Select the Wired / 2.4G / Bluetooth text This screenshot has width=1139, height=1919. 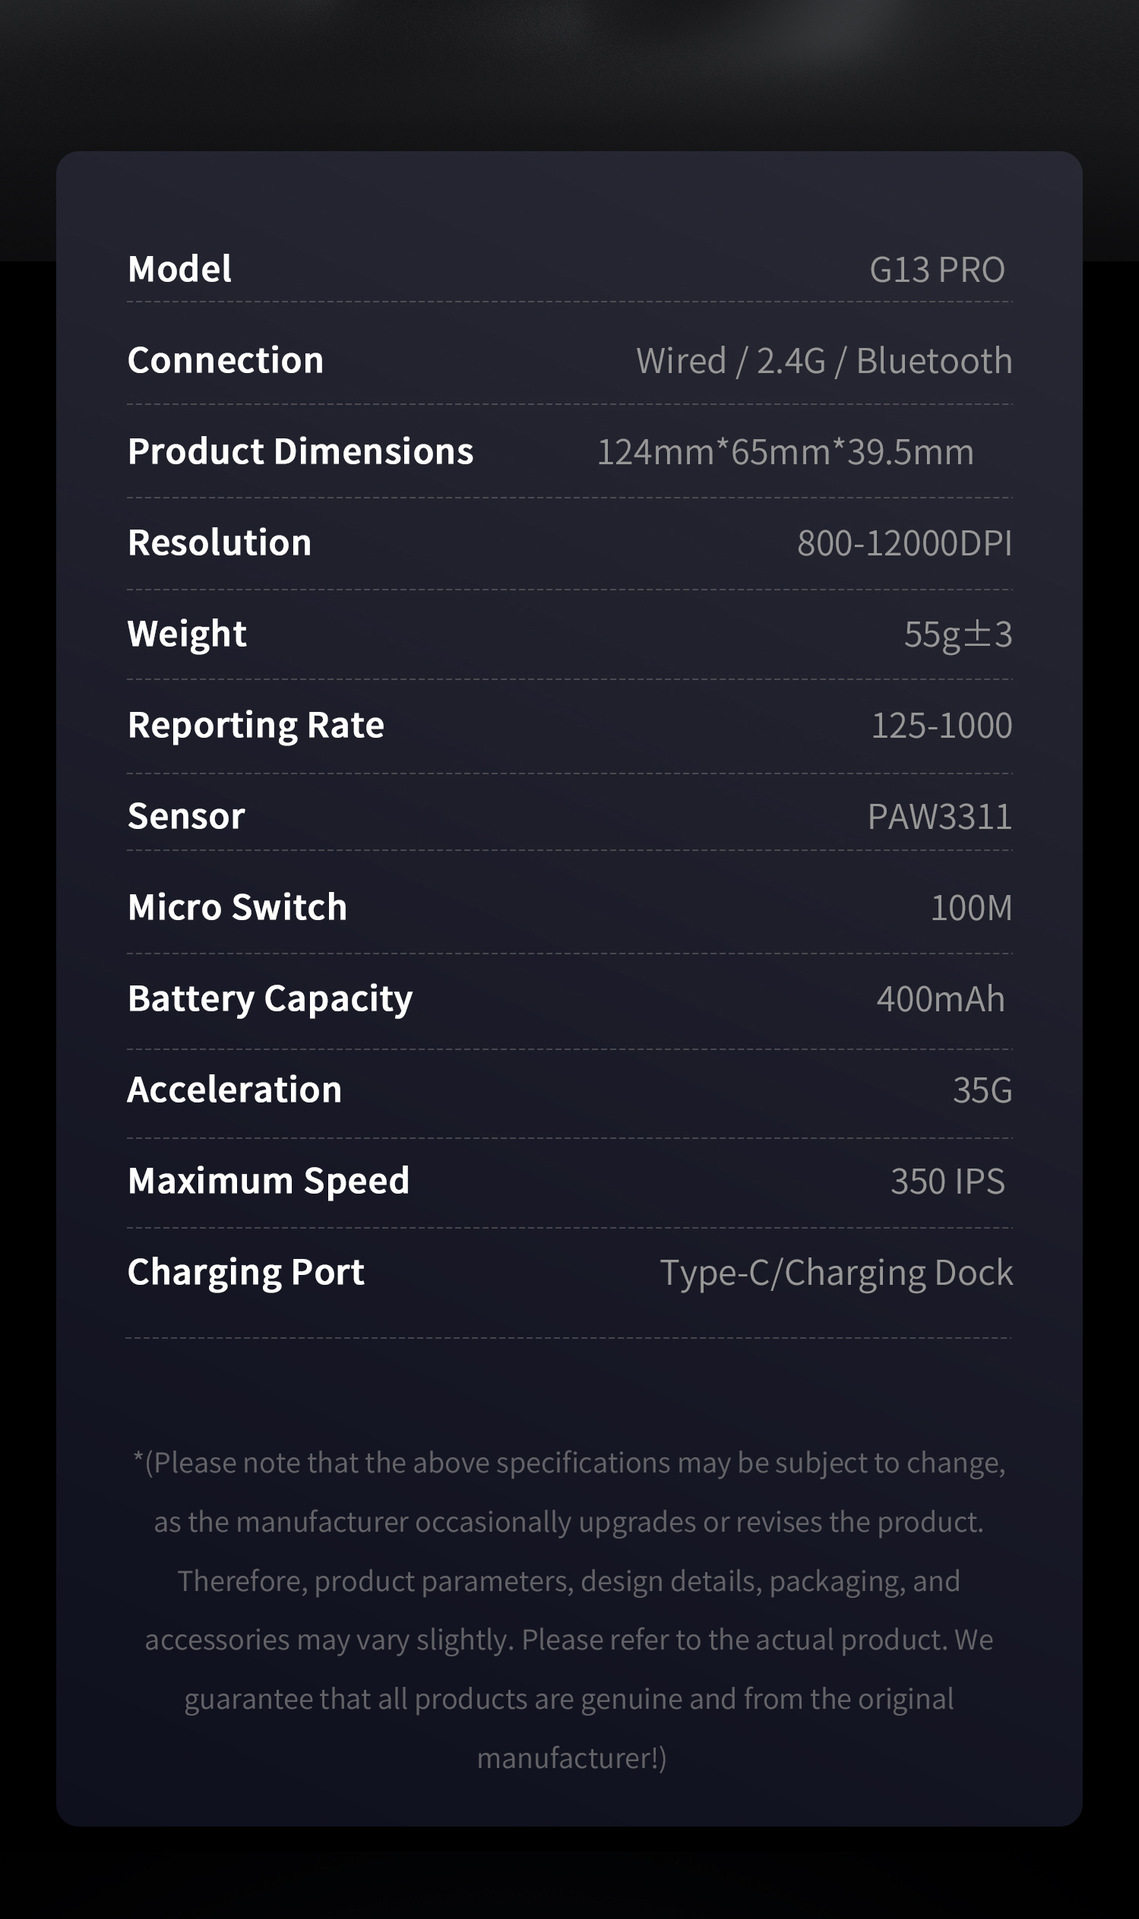(823, 361)
